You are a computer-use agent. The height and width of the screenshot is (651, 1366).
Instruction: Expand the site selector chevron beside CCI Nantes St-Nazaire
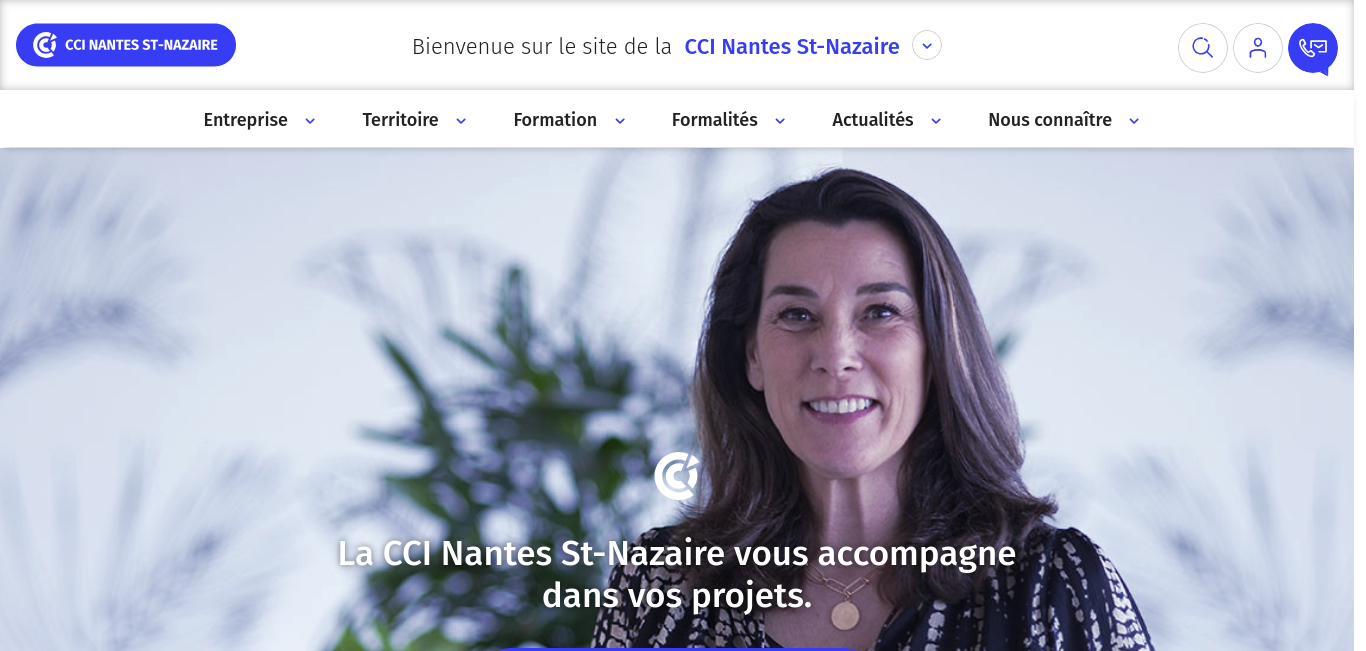[927, 45]
